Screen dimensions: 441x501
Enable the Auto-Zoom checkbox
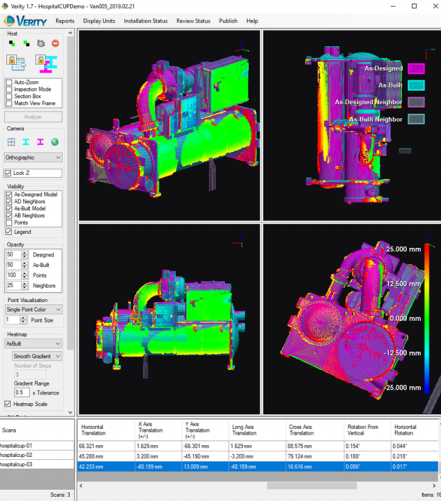tap(9, 82)
